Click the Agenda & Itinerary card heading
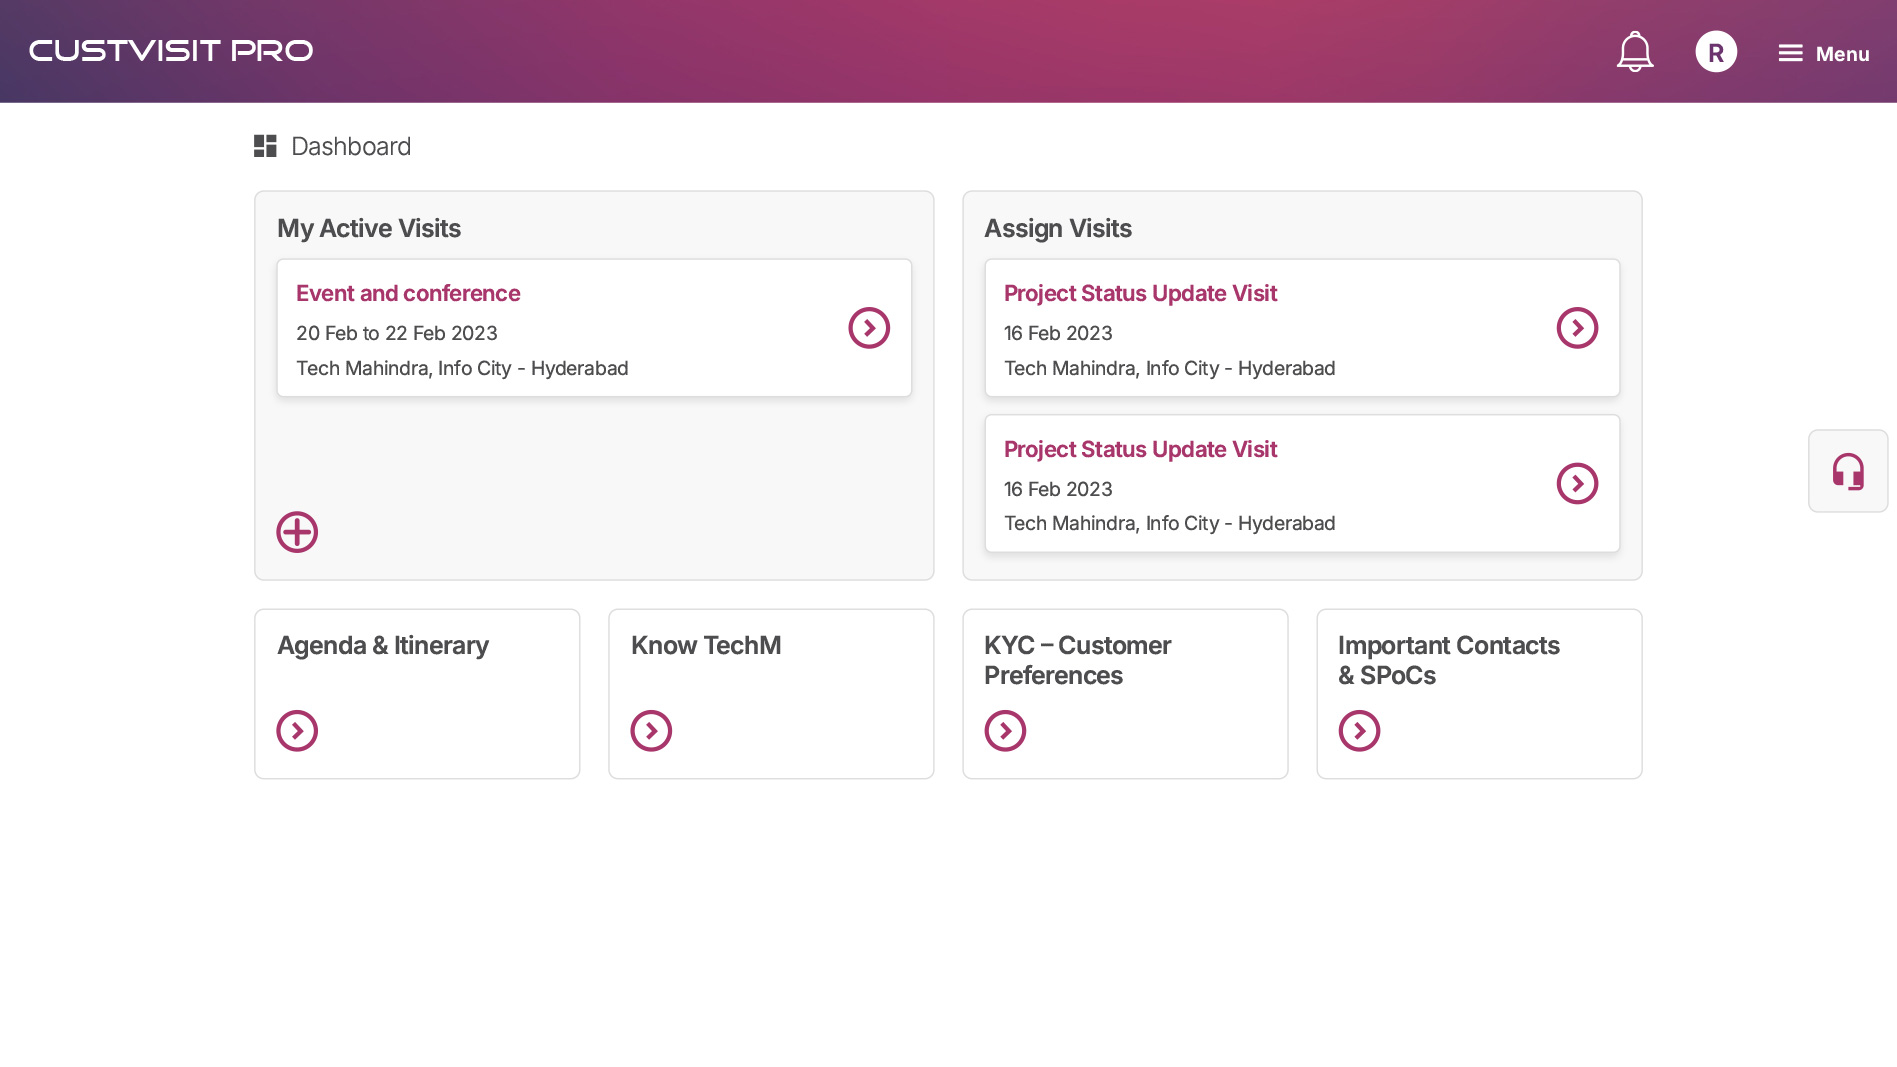Screen dimensions: 1897x1067 pyautogui.click(x=383, y=646)
